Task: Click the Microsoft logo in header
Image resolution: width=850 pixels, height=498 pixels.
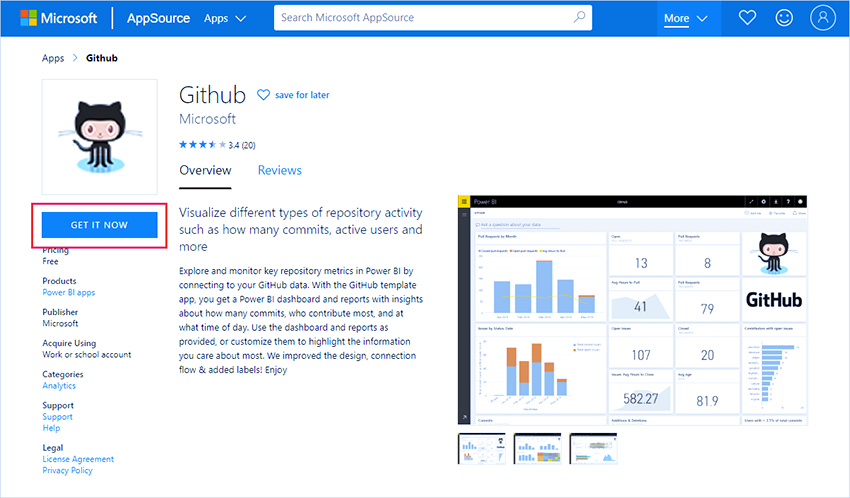Action: point(59,18)
